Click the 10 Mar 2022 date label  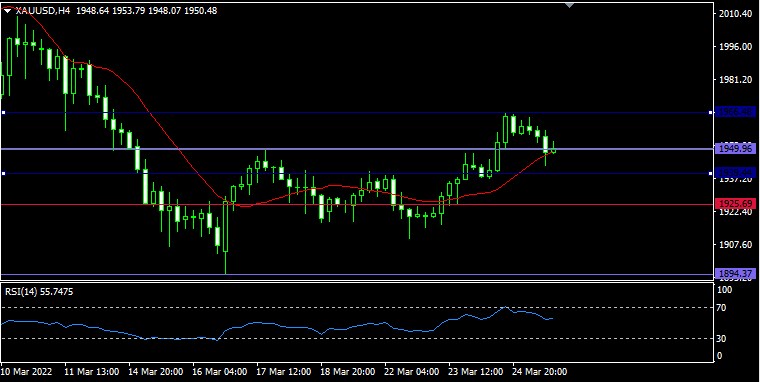click(27, 372)
